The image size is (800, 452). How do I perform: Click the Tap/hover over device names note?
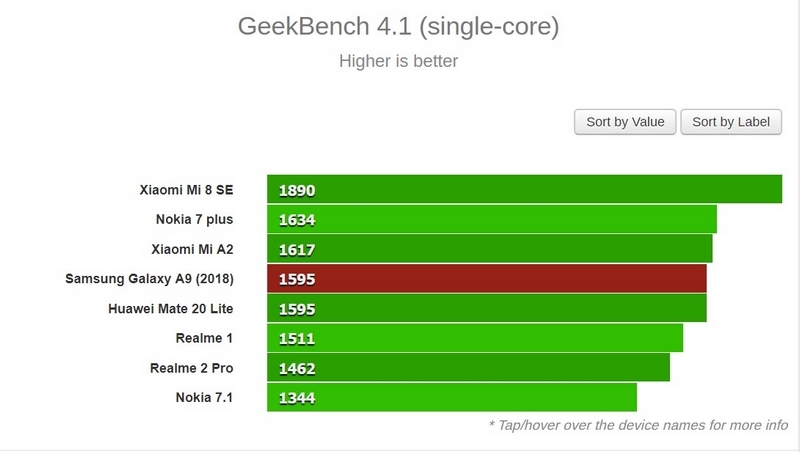click(x=638, y=425)
